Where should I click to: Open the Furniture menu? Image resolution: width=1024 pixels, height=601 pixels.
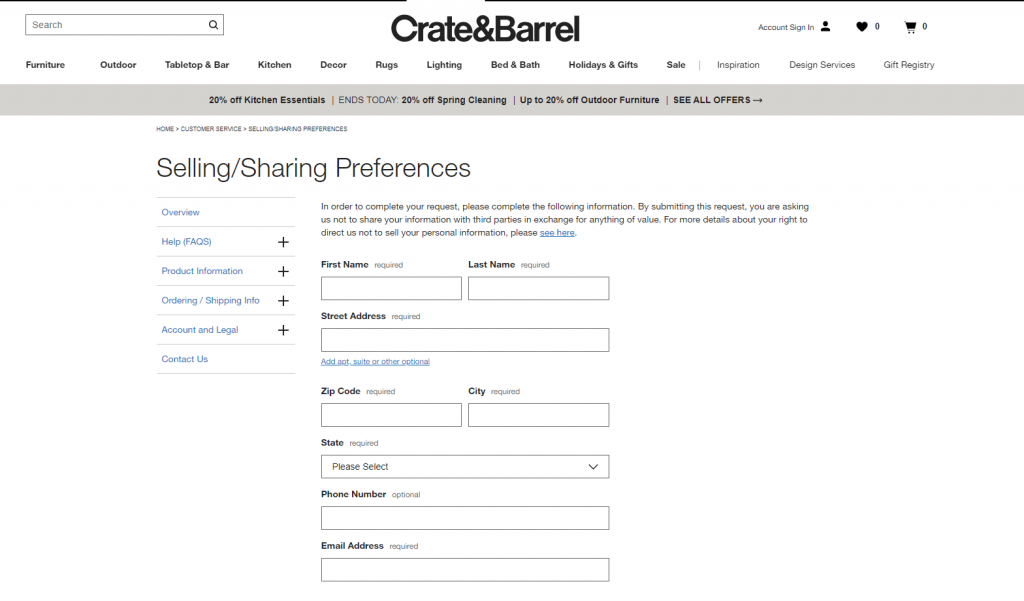point(45,64)
